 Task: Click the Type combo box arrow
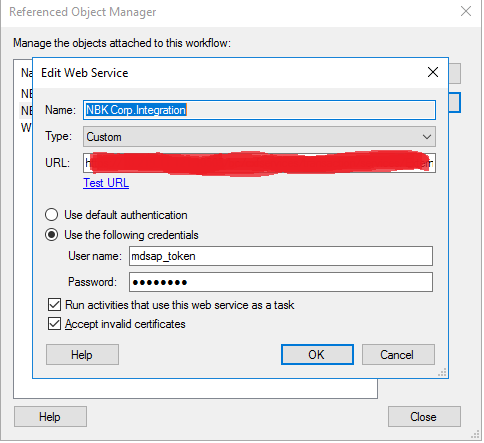[x=427, y=137]
